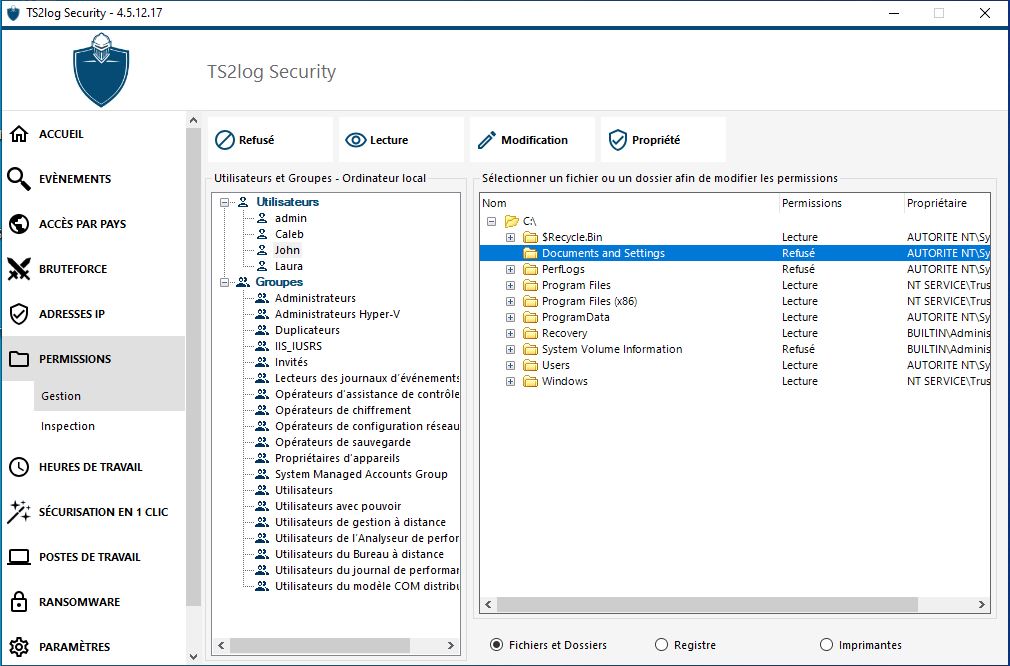Select the IIS_IUSRS group
The width and height of the screenshot is (1010, 666).
click(298, 346)
